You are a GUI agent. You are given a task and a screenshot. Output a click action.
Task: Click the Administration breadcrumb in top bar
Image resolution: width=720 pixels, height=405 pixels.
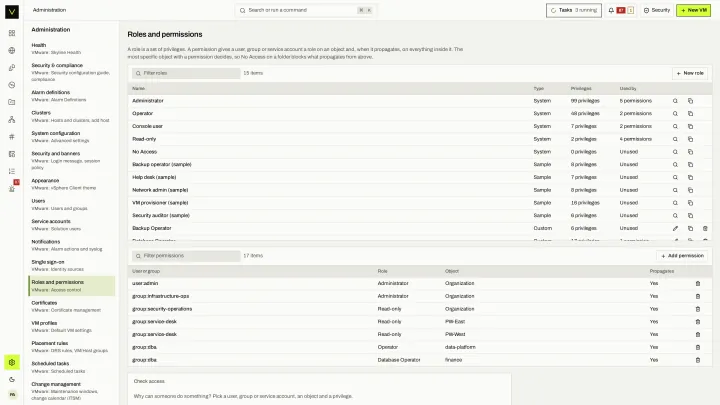[x=49, y=10]
